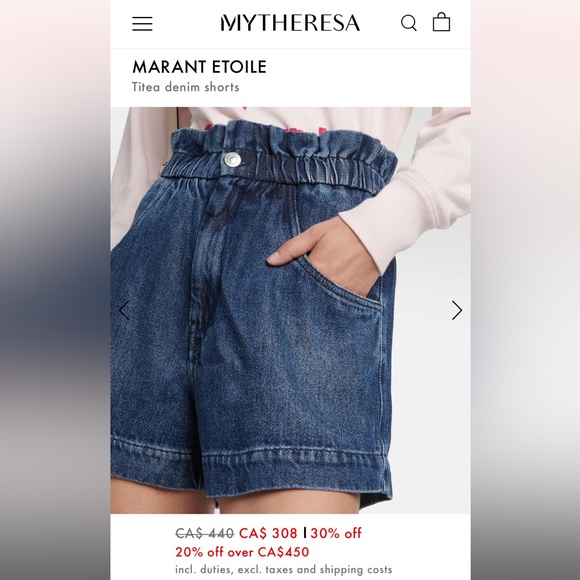Click the blurred area left of page
The height and width of the screenshot is (580, 580).
tap(55, 290)
